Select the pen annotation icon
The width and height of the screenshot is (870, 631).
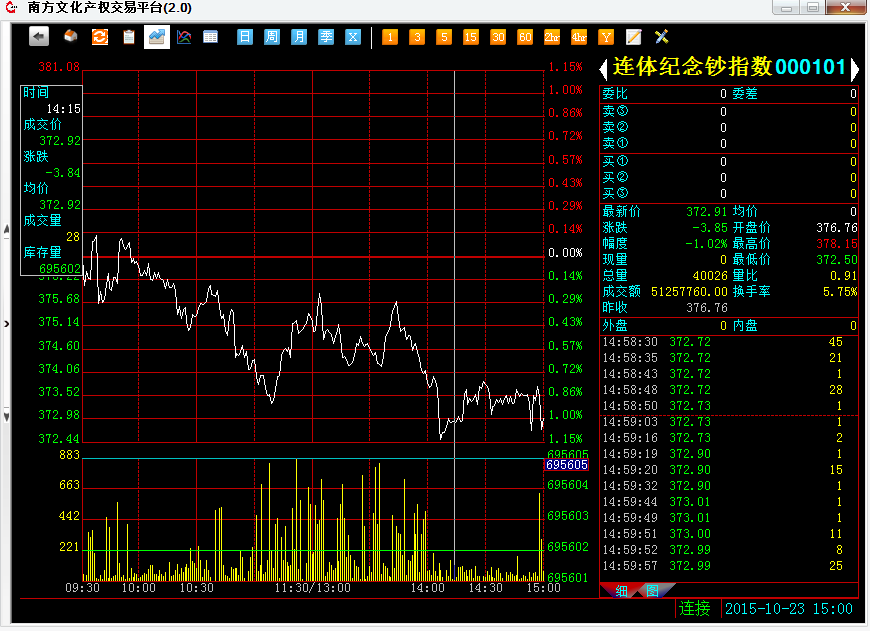tap(632, 36)
